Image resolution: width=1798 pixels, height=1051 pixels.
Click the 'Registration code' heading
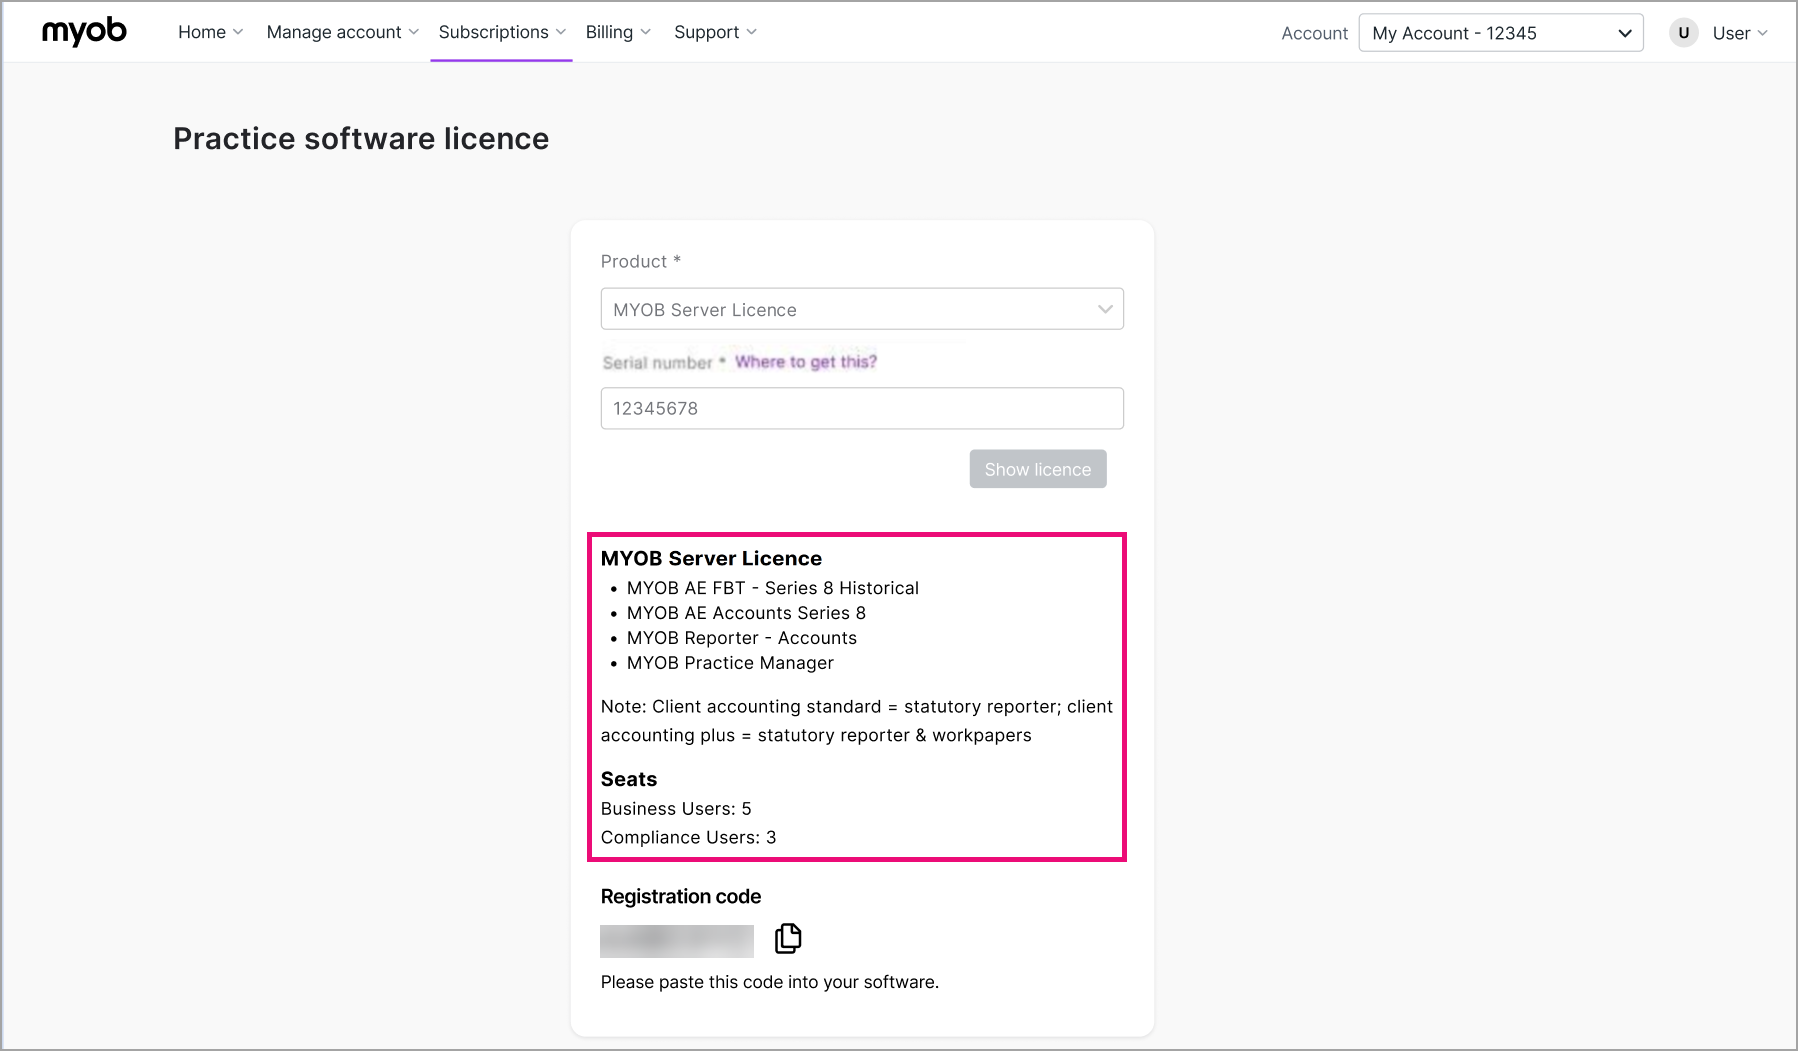coord(681,896)
